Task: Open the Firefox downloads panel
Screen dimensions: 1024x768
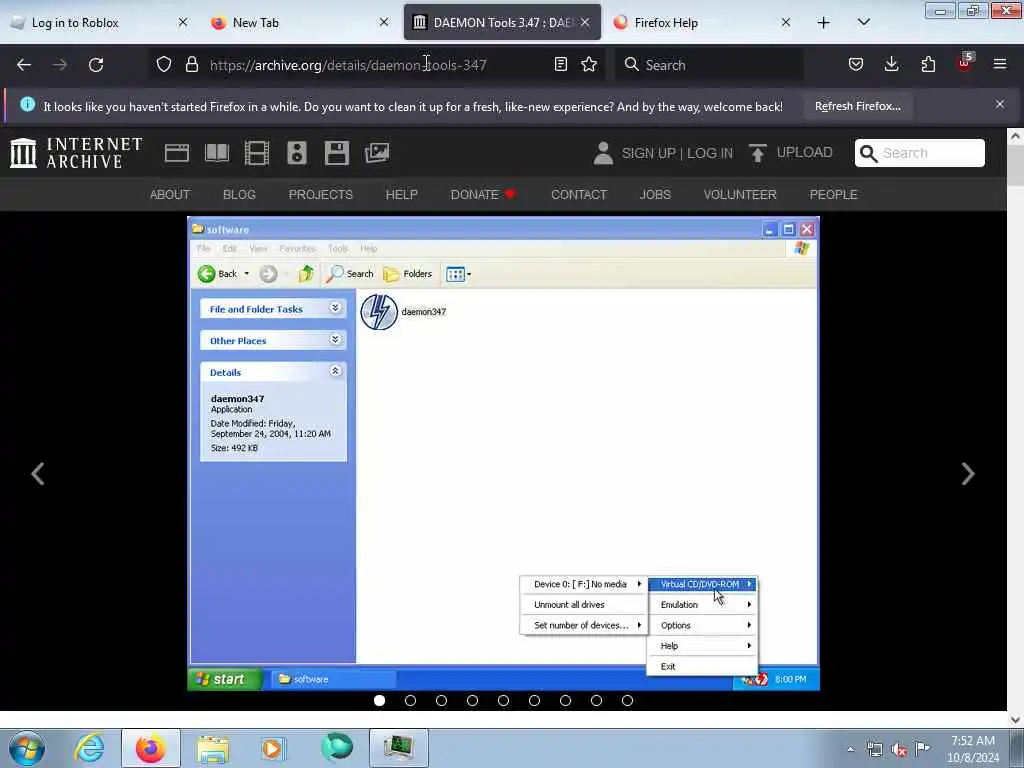Action: coord(891,64)
